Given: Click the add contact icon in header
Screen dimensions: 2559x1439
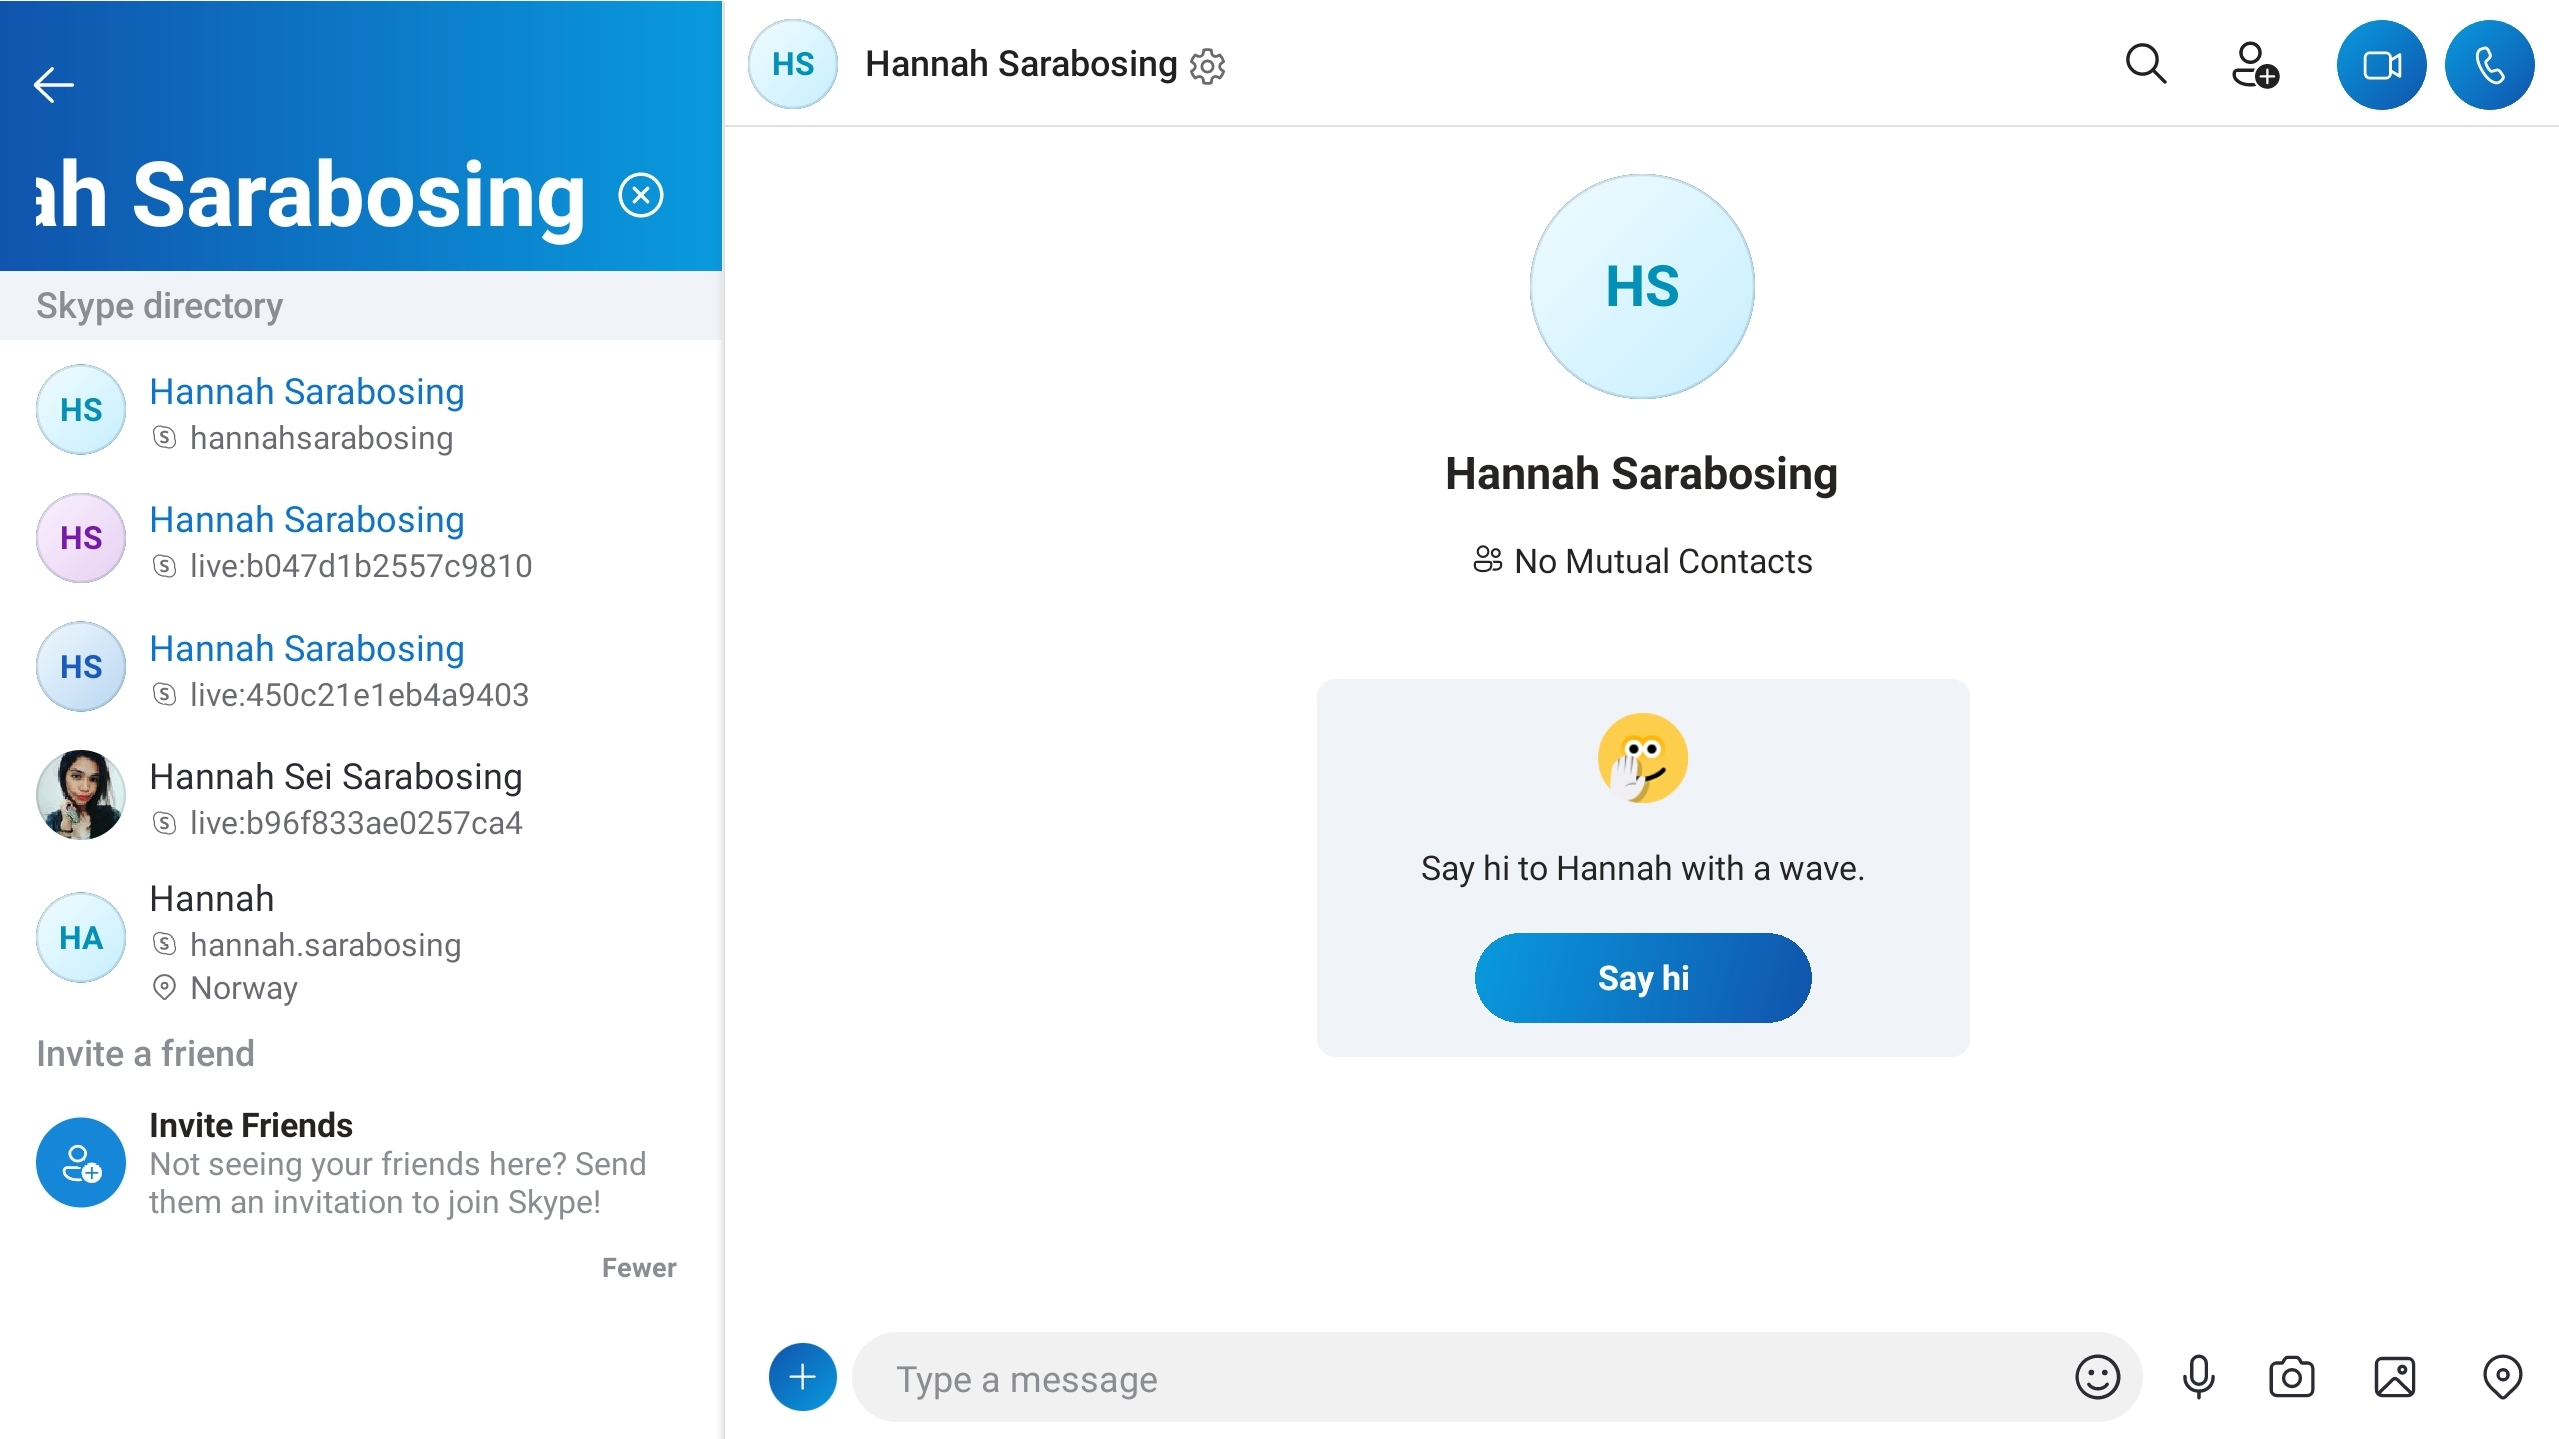Looking at the screenshot, I should 2255,65.
